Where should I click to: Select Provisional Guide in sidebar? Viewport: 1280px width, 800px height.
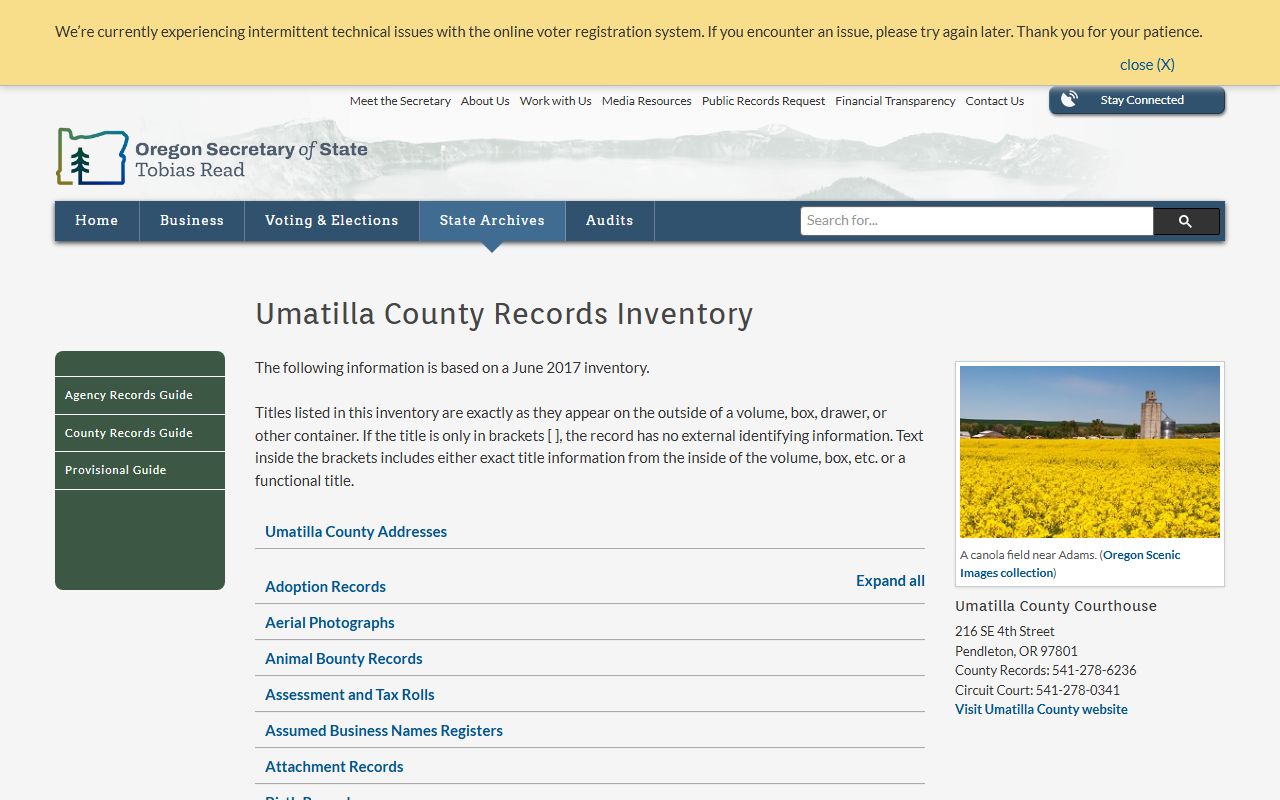(x=140, y=470)
